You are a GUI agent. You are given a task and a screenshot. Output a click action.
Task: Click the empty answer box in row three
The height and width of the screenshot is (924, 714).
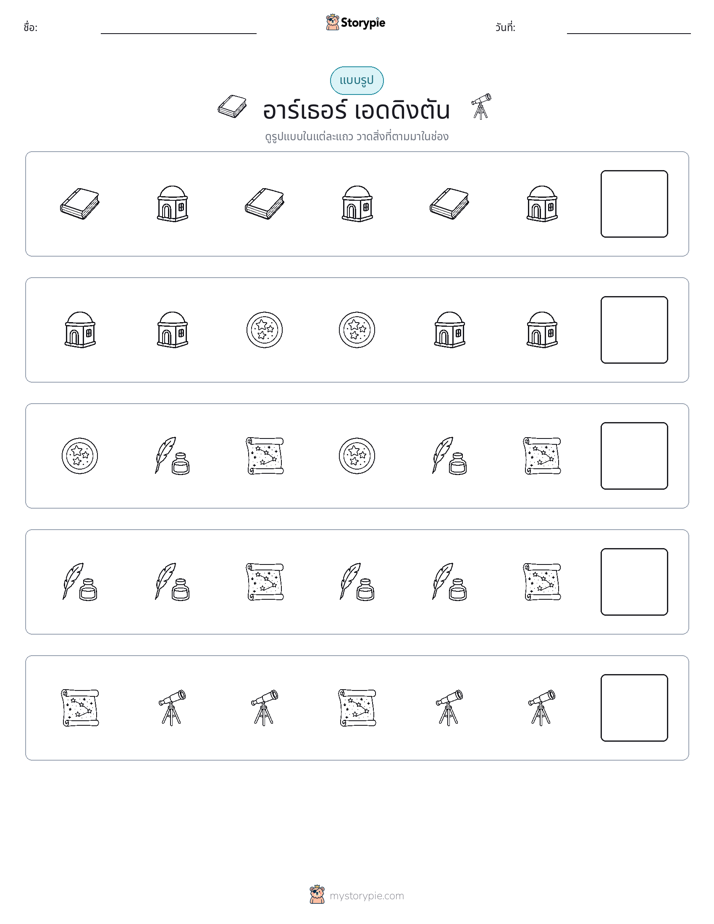(634, 456)
